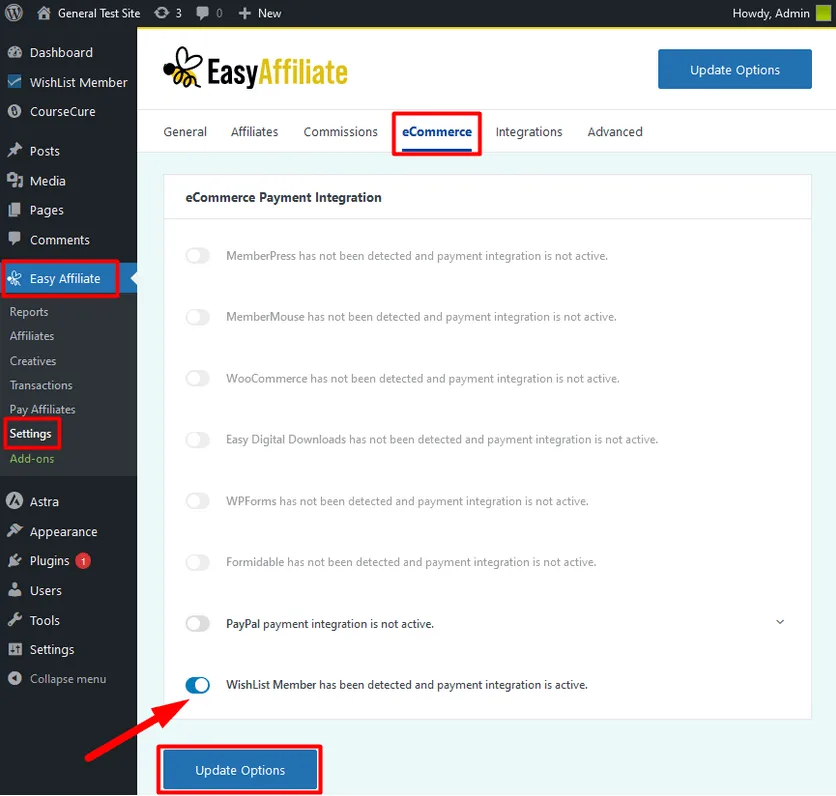This screenshot has width=836, height=796.
Task: Expand the PayPal integration chevron
Action: point(779,622)
